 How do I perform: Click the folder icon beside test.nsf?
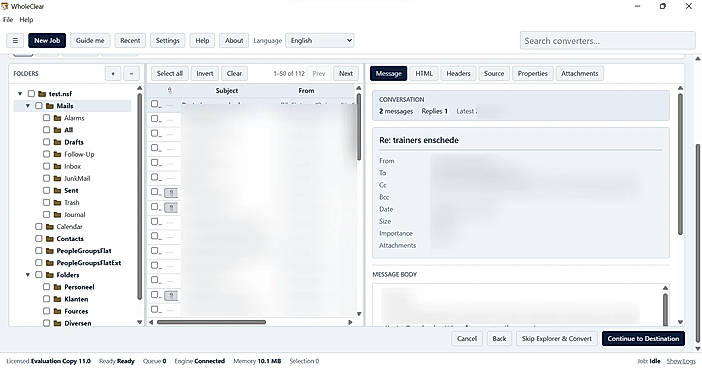point(42,94)
